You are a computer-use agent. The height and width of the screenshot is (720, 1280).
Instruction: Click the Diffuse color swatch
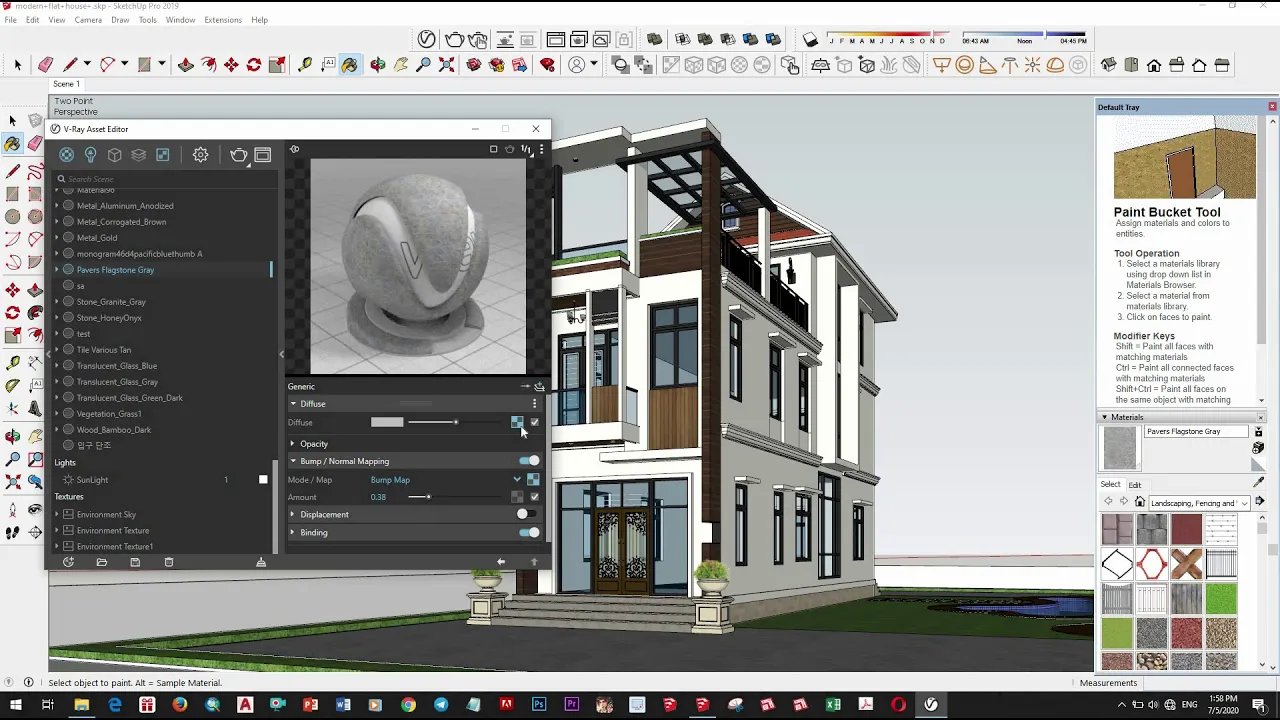pos(387,422)
